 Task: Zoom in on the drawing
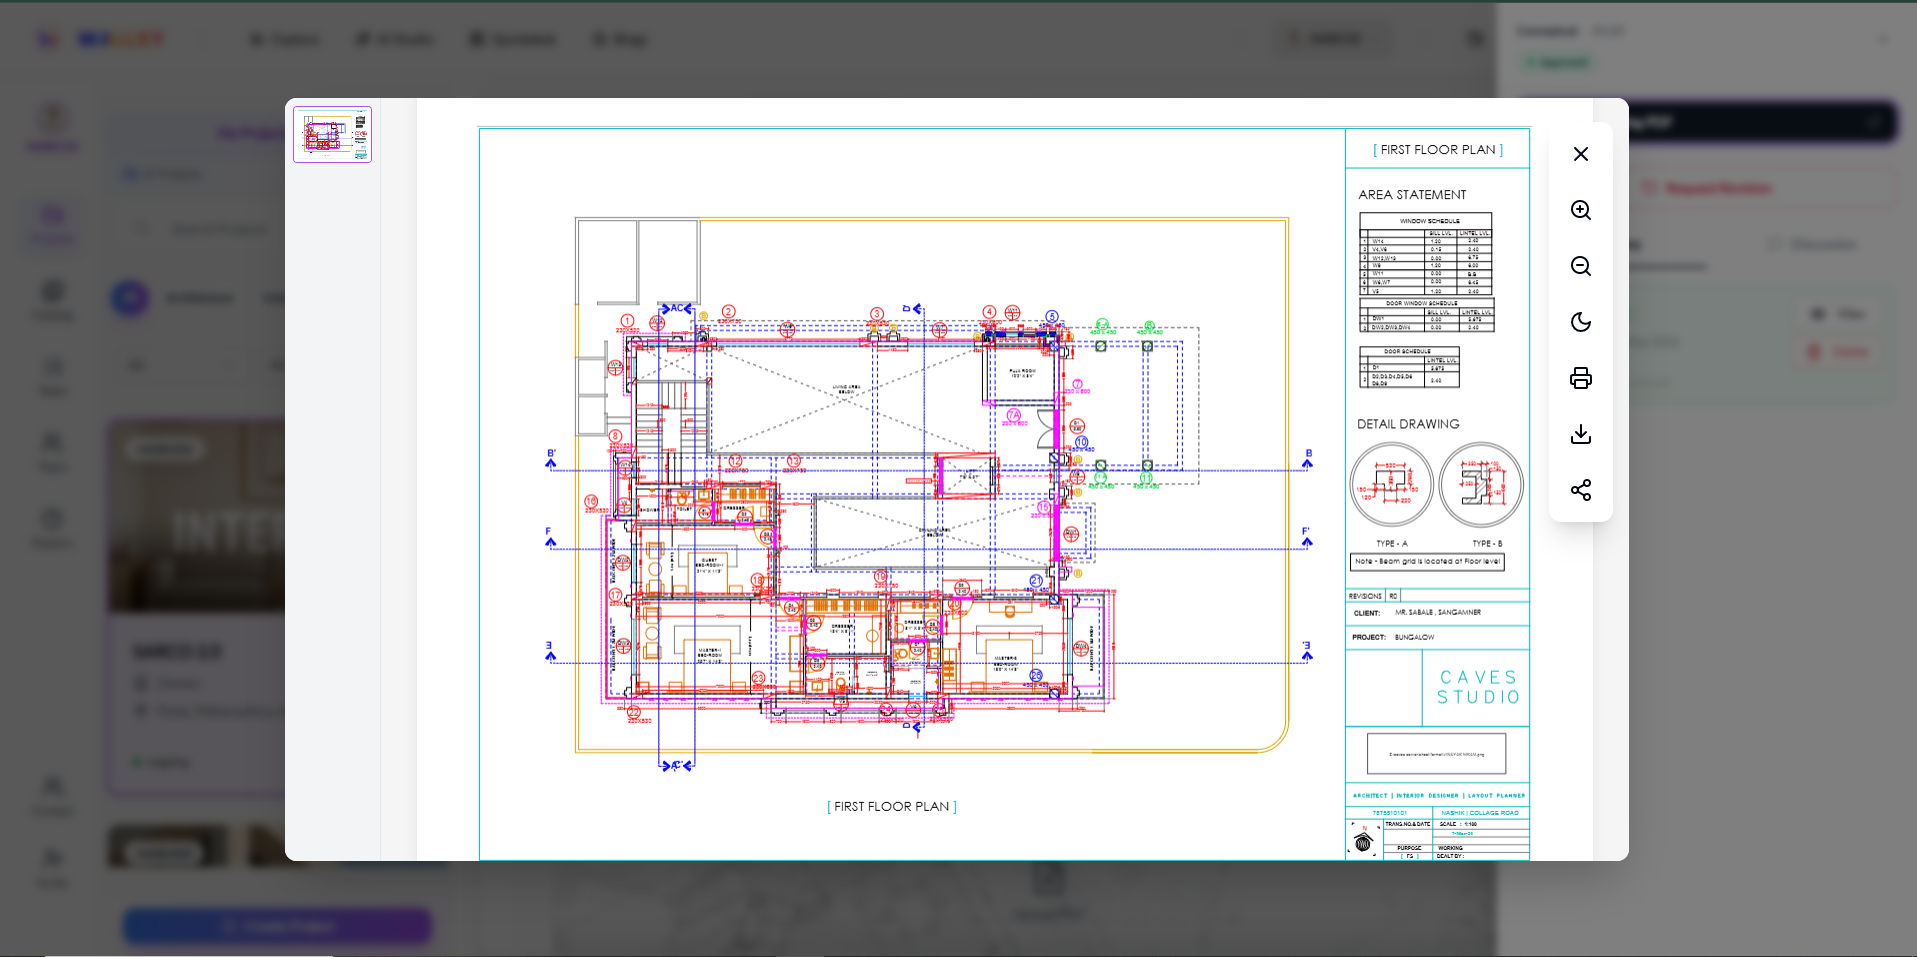point(1580,210)
